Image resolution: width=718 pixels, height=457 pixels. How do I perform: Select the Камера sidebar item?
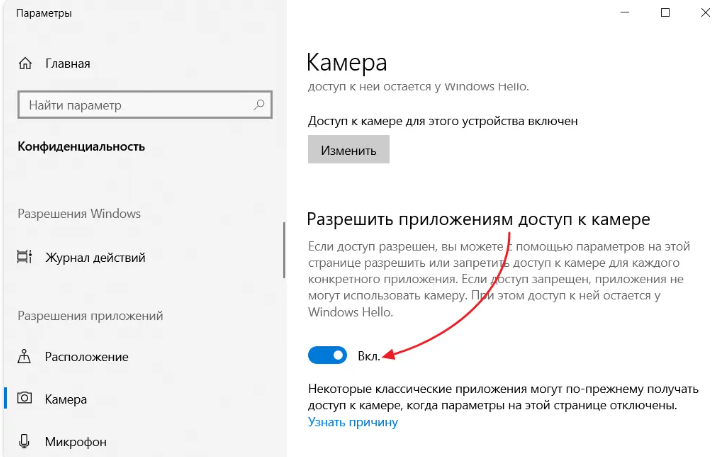point(66,399)
